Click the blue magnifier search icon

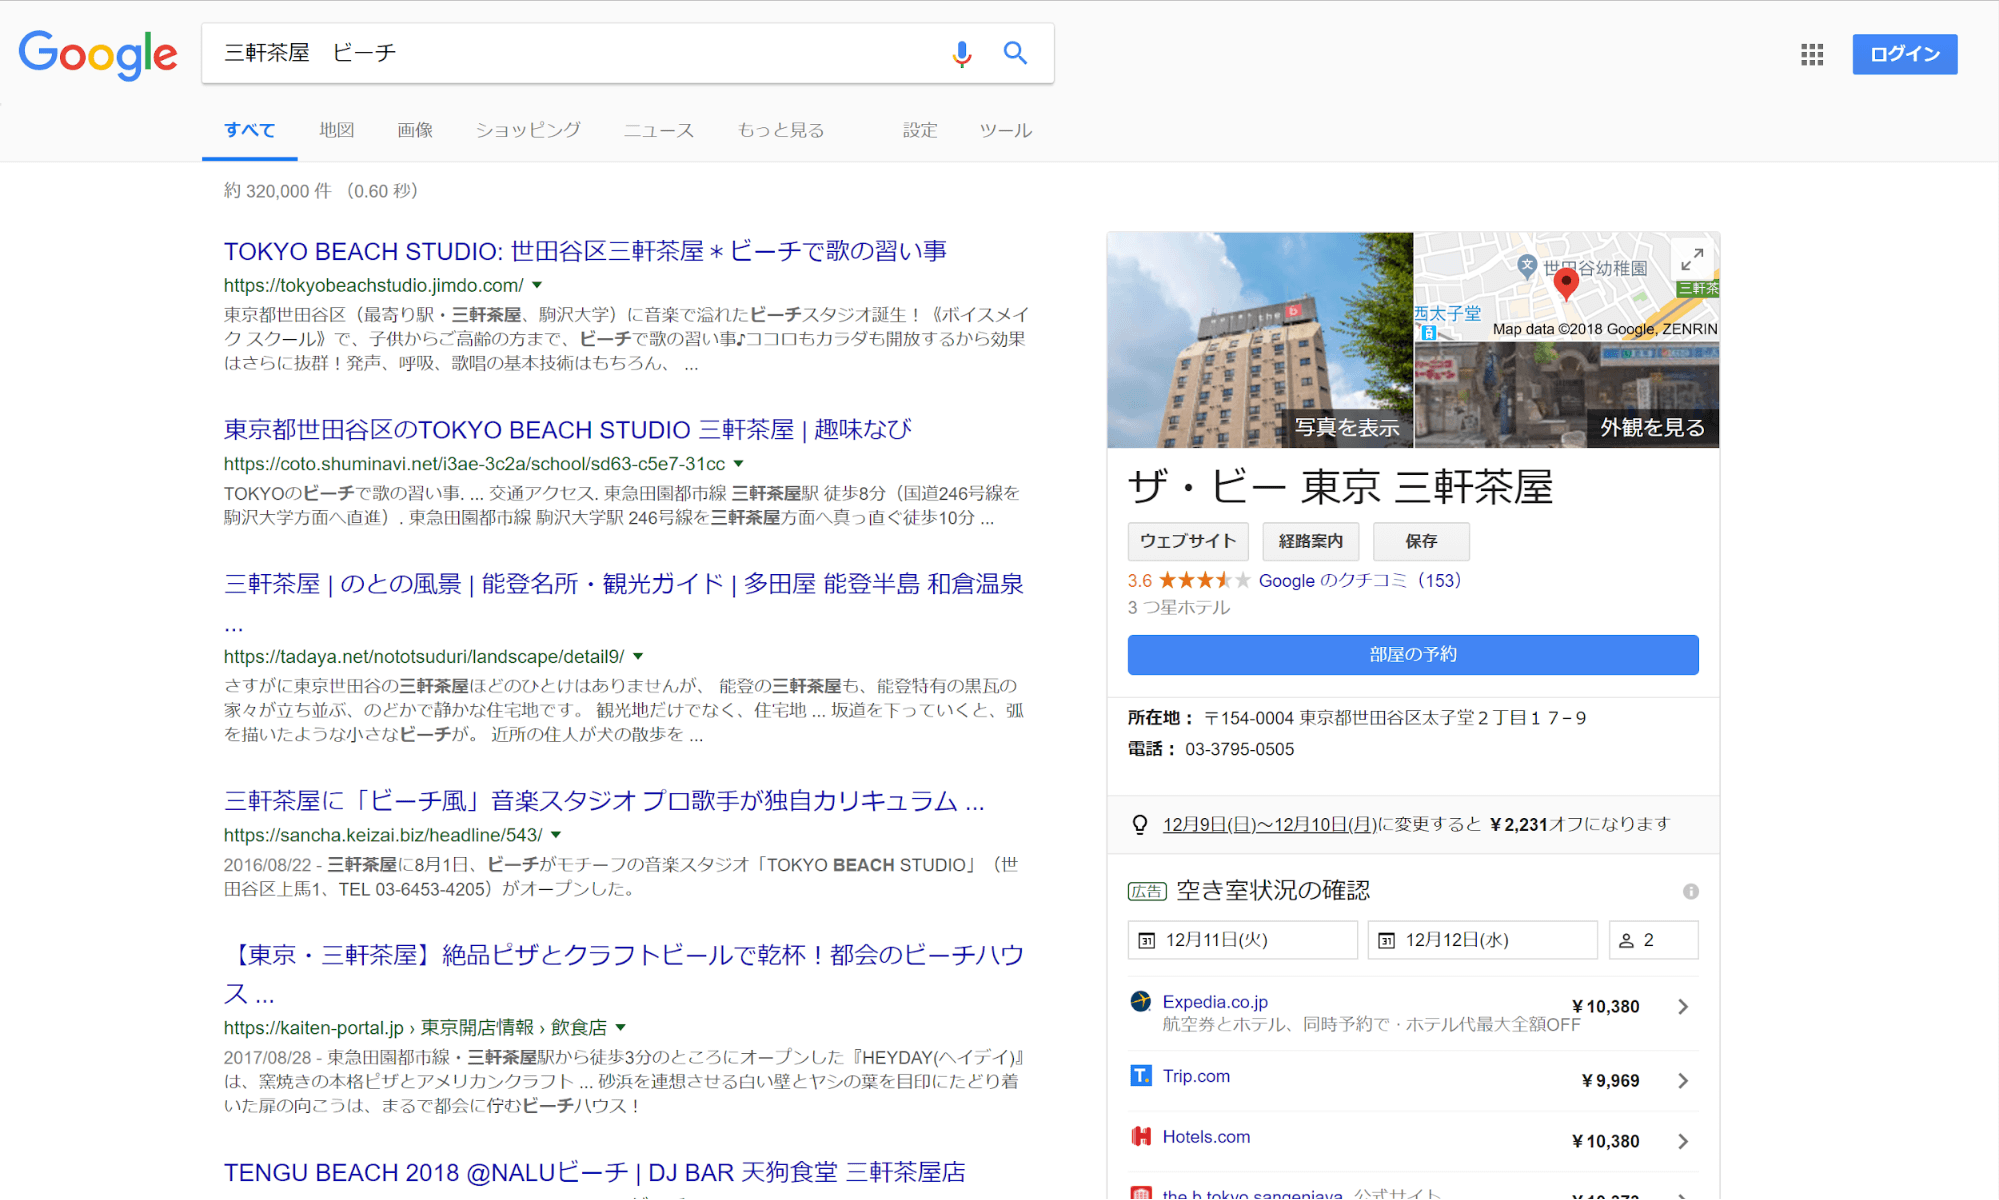[1015, 53]
